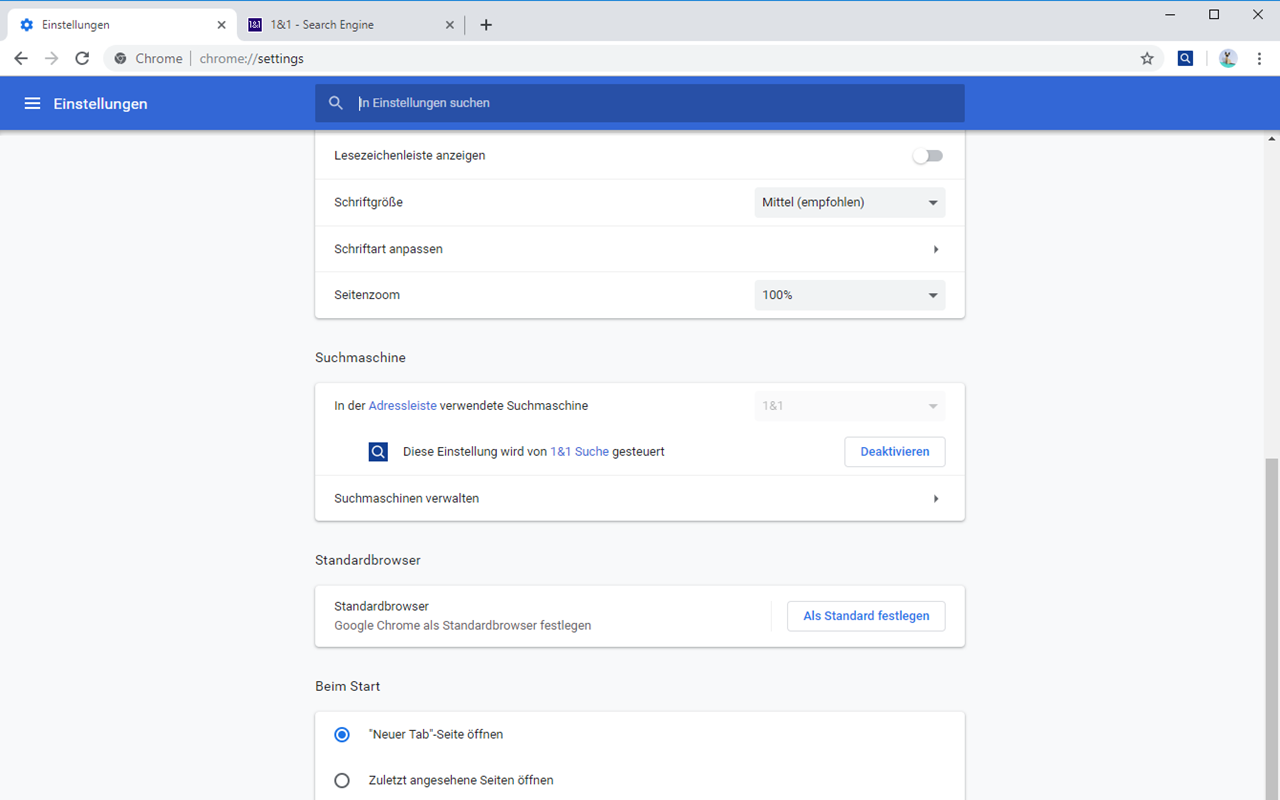
Task: Open the 1&1 Suche link
Action: [579, 452]
